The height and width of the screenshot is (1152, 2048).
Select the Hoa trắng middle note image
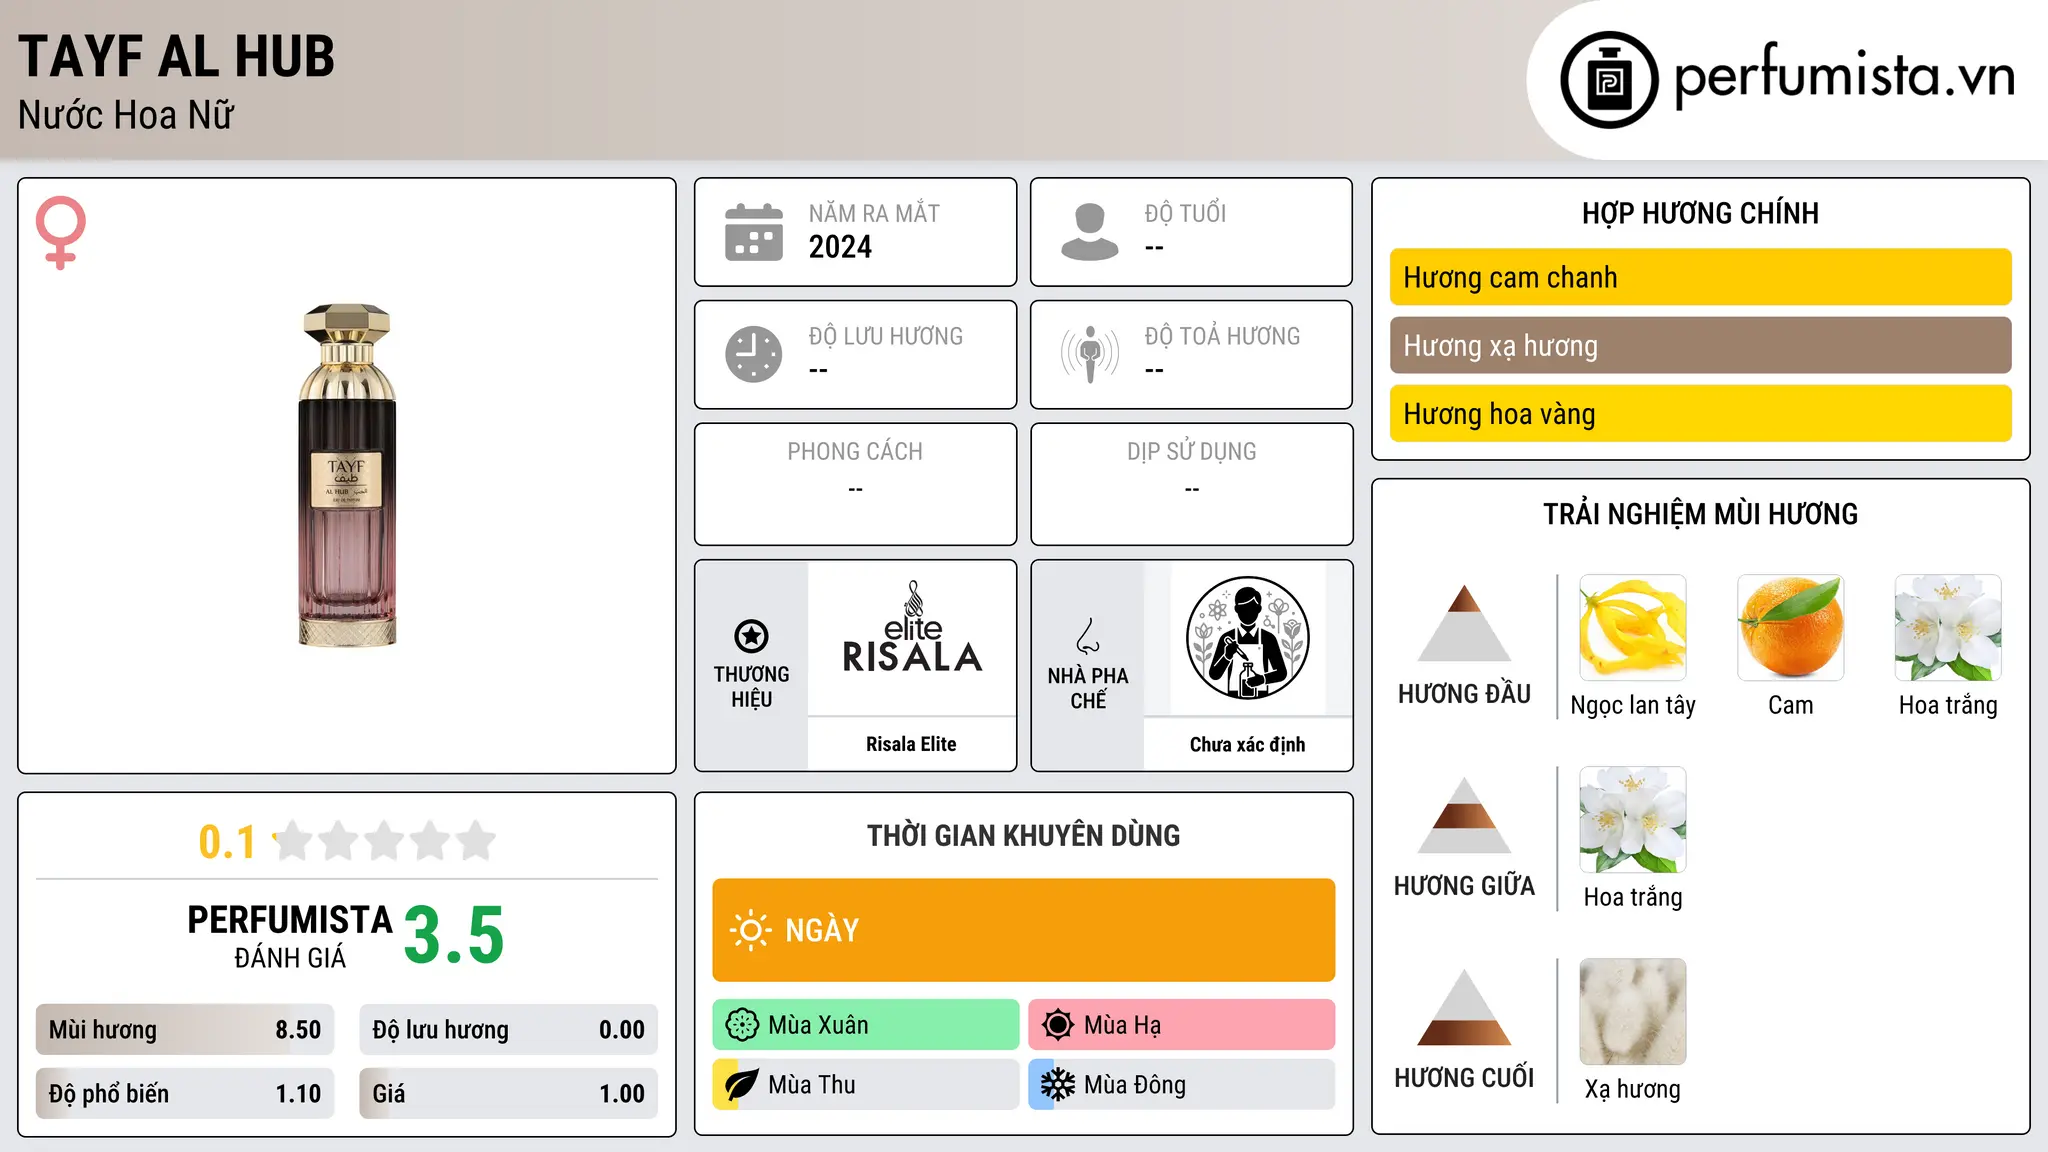click(1633, 820)
